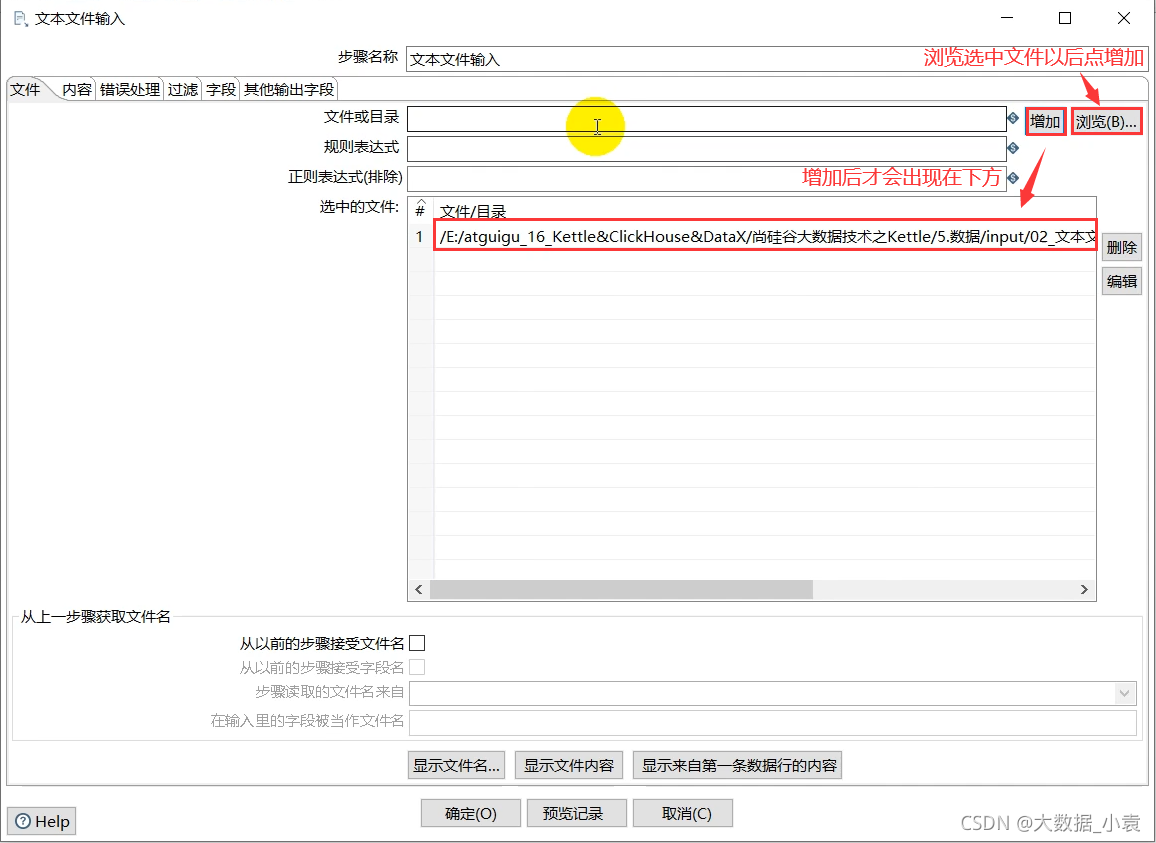Enable 从以前的步骤接受文件名 checkbox
This screenshot has width=1156, height=843.
[x=417, y=643]
